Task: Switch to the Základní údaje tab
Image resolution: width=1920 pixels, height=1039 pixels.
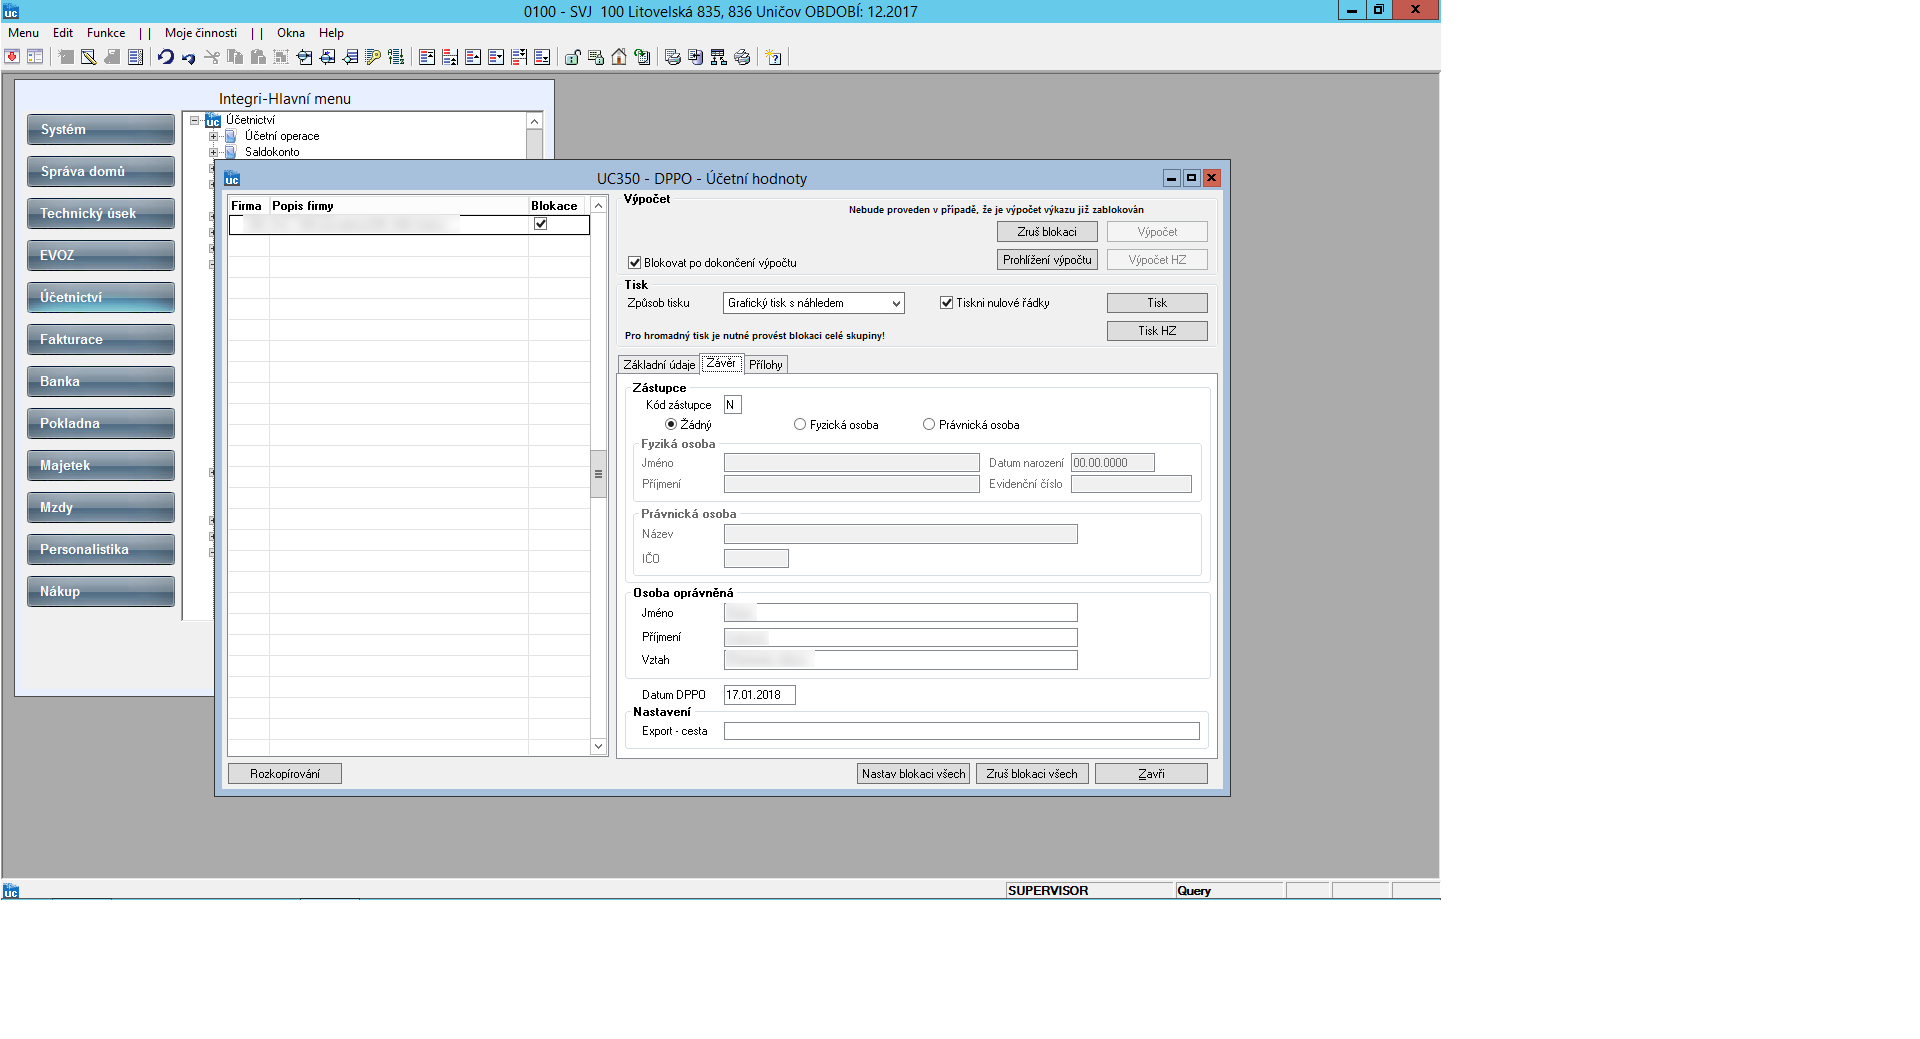Action: point(659,365)
